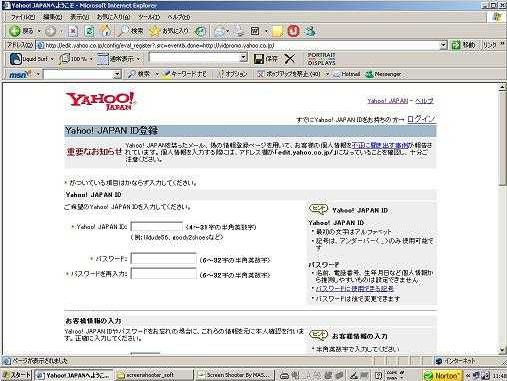The image size is (507, 381).
Task: Click the Yahoo! JAPAN ID input field
Action: 157,226
